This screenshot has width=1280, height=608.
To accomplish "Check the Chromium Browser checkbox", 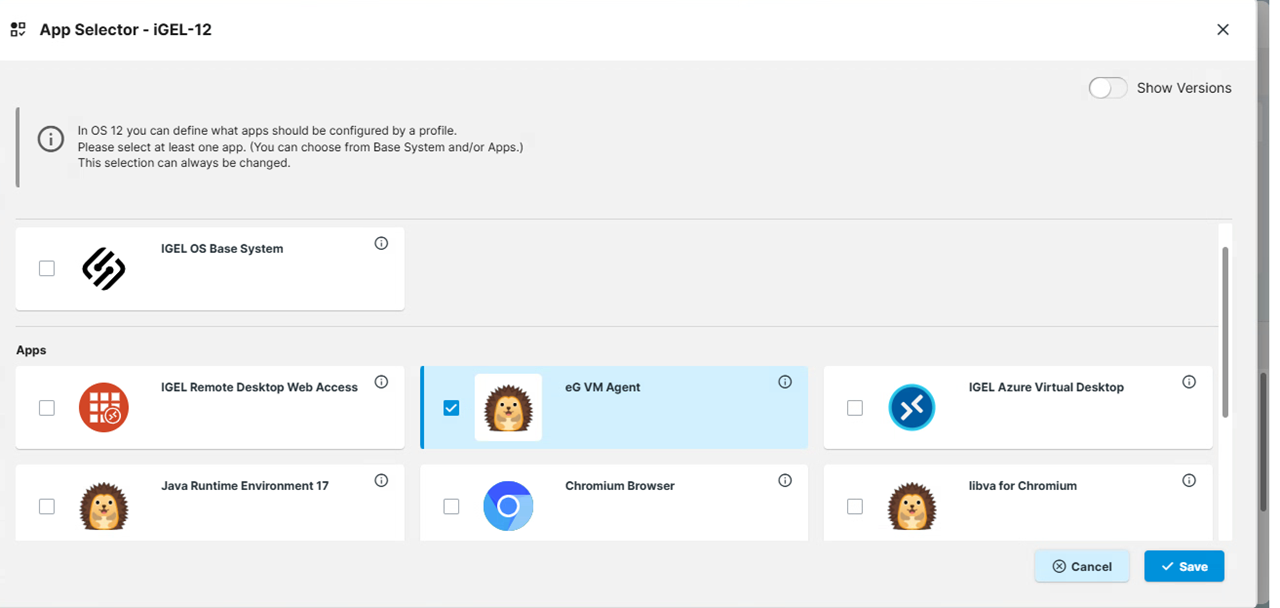I will pos(451,506).
